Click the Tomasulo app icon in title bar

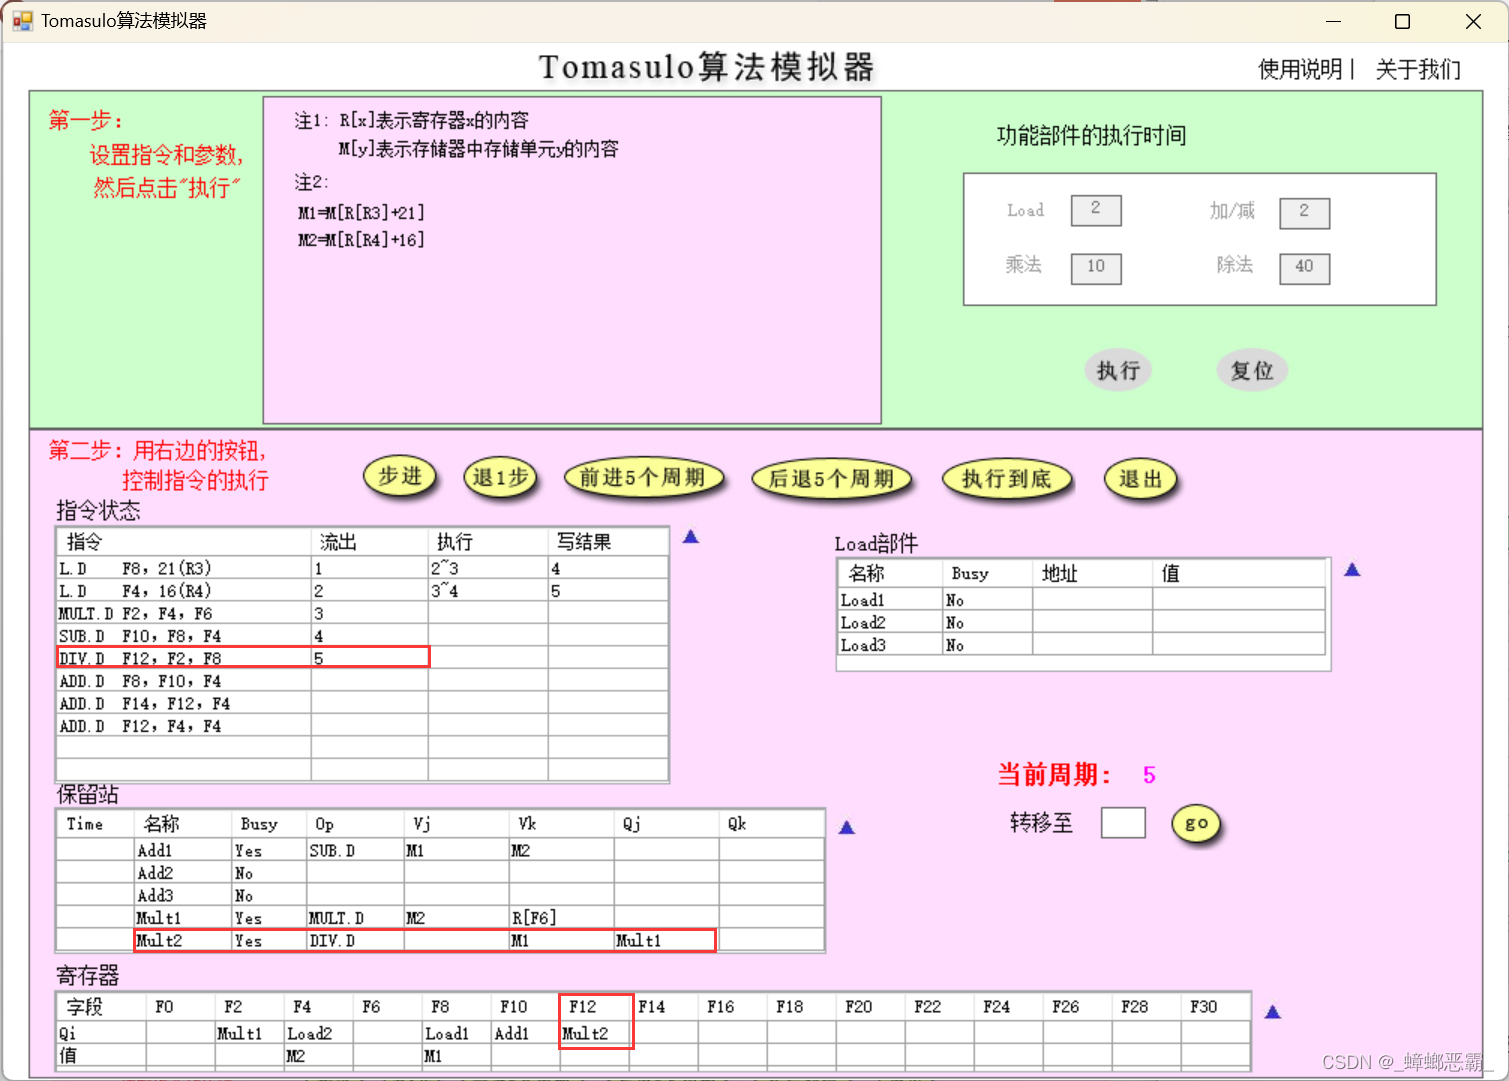(x=22, y=21)
